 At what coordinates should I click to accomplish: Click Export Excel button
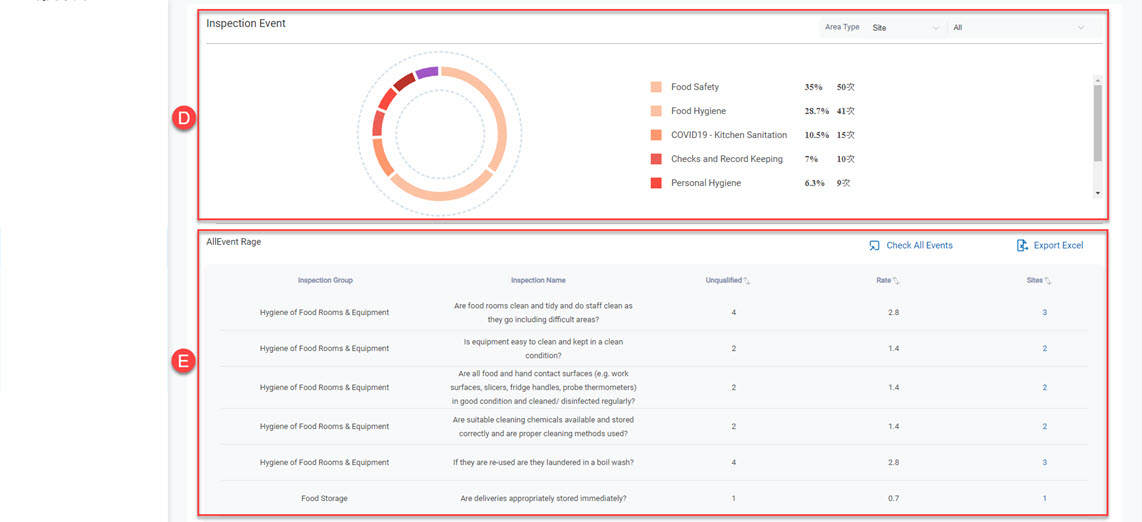[x=1058, y=245]
